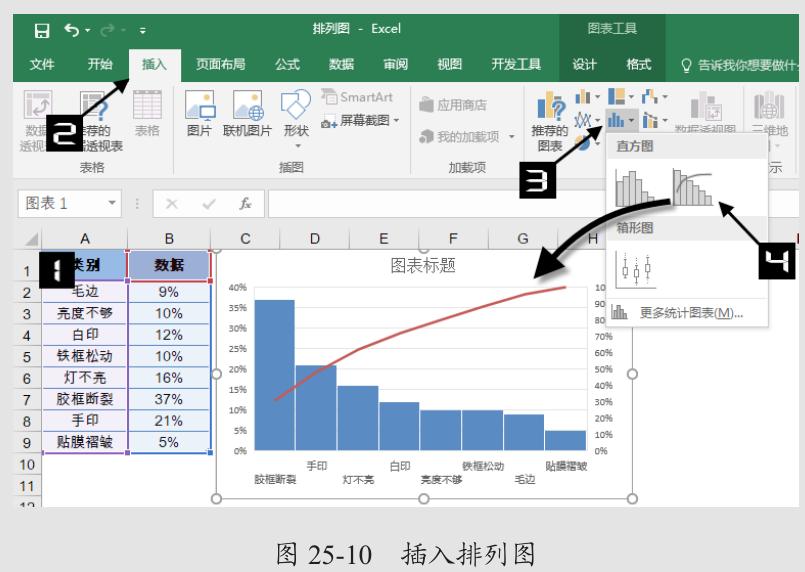Switch to the 审阅 tab
Image resolution: width=805 pixels, height=572 pixels.
click(395, 64)
